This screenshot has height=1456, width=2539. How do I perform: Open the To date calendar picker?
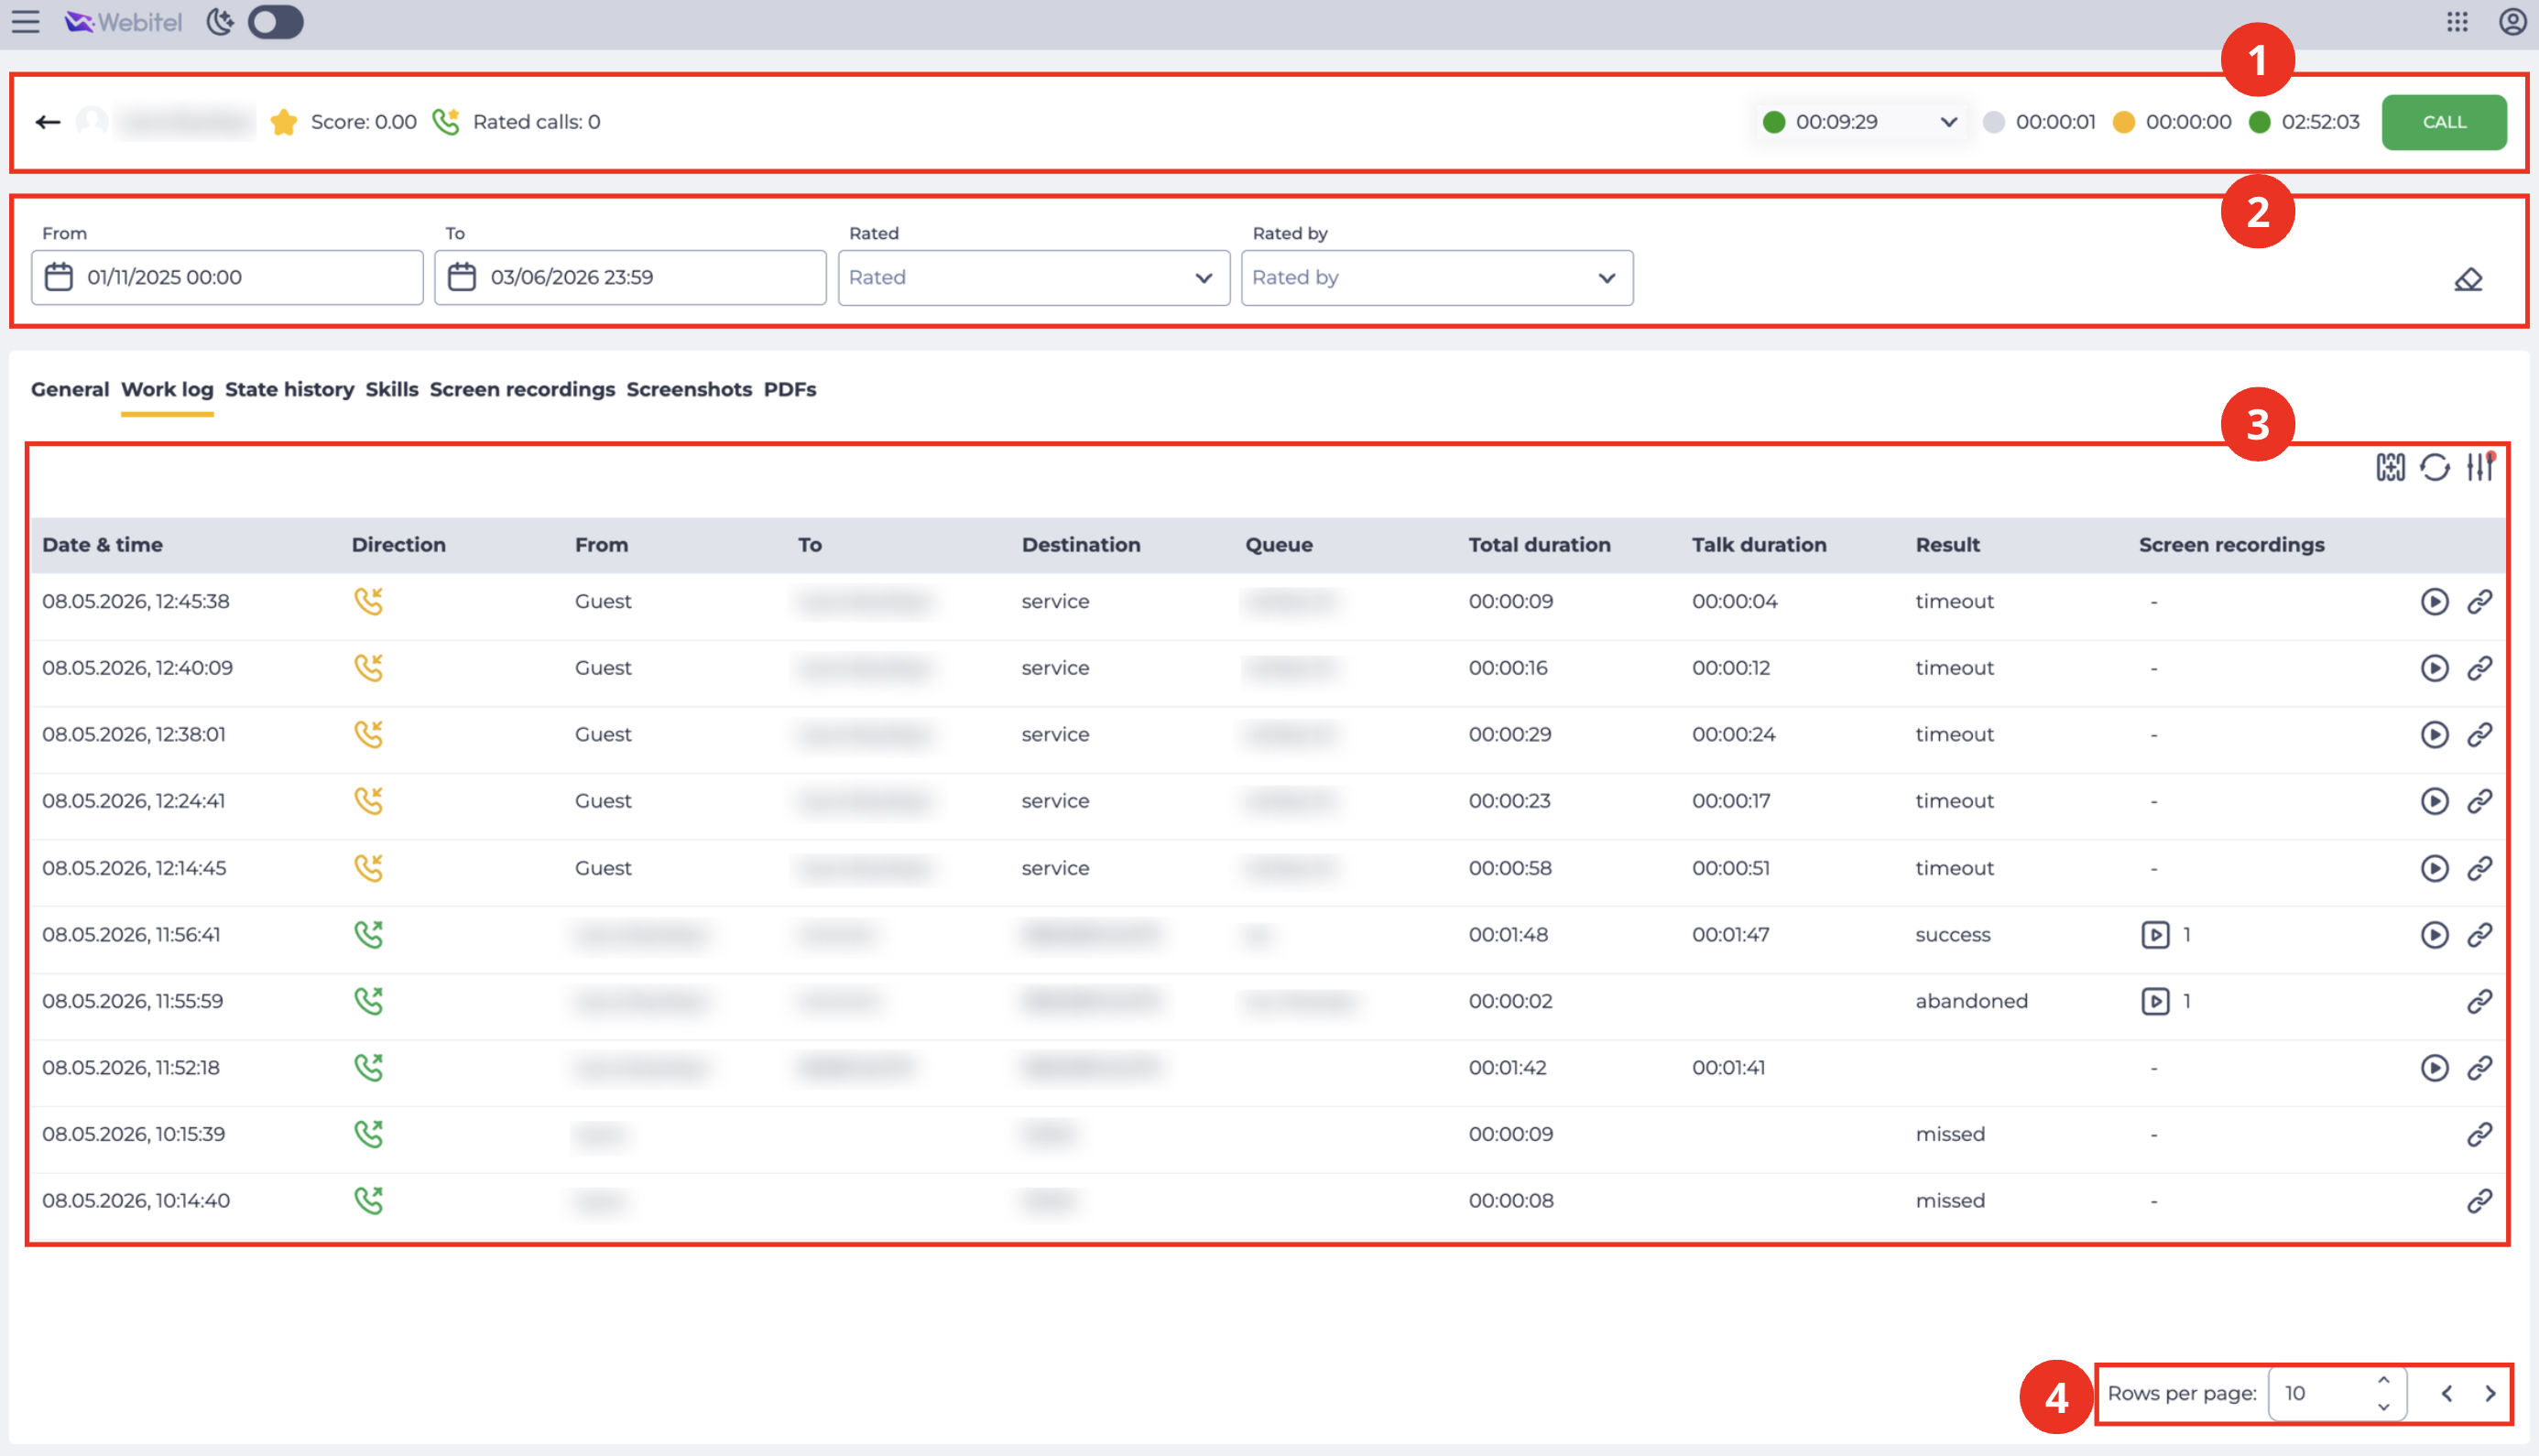pyautogui.click(x=462, y=277)
